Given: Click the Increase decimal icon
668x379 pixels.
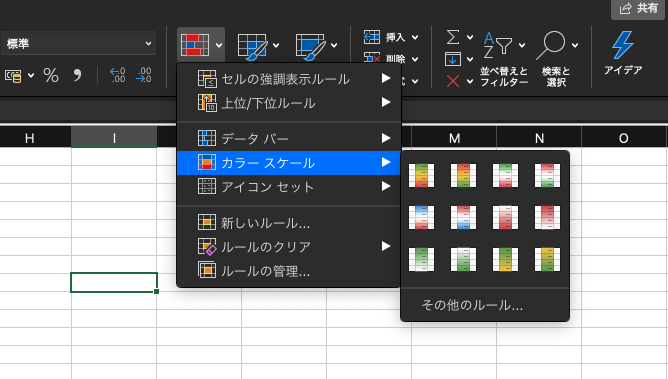Looking at the screenshot, I should (118, 75).
